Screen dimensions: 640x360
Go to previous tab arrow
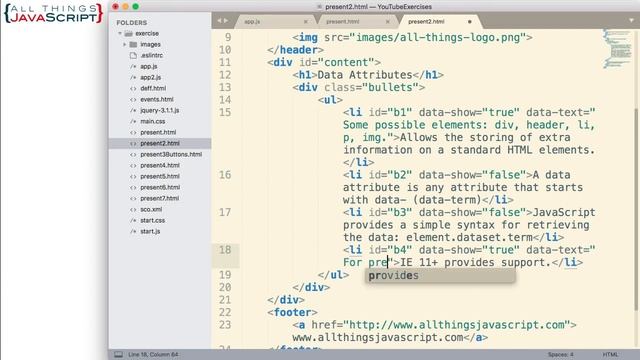[x=220, y=21]
